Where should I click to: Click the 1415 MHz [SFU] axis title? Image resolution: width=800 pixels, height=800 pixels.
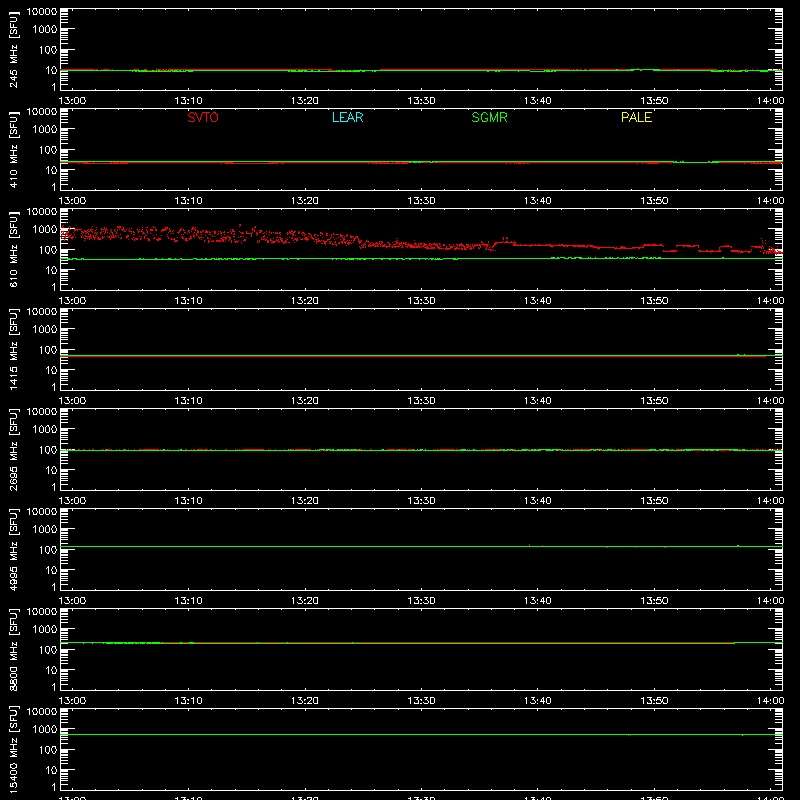click(14, 349)
